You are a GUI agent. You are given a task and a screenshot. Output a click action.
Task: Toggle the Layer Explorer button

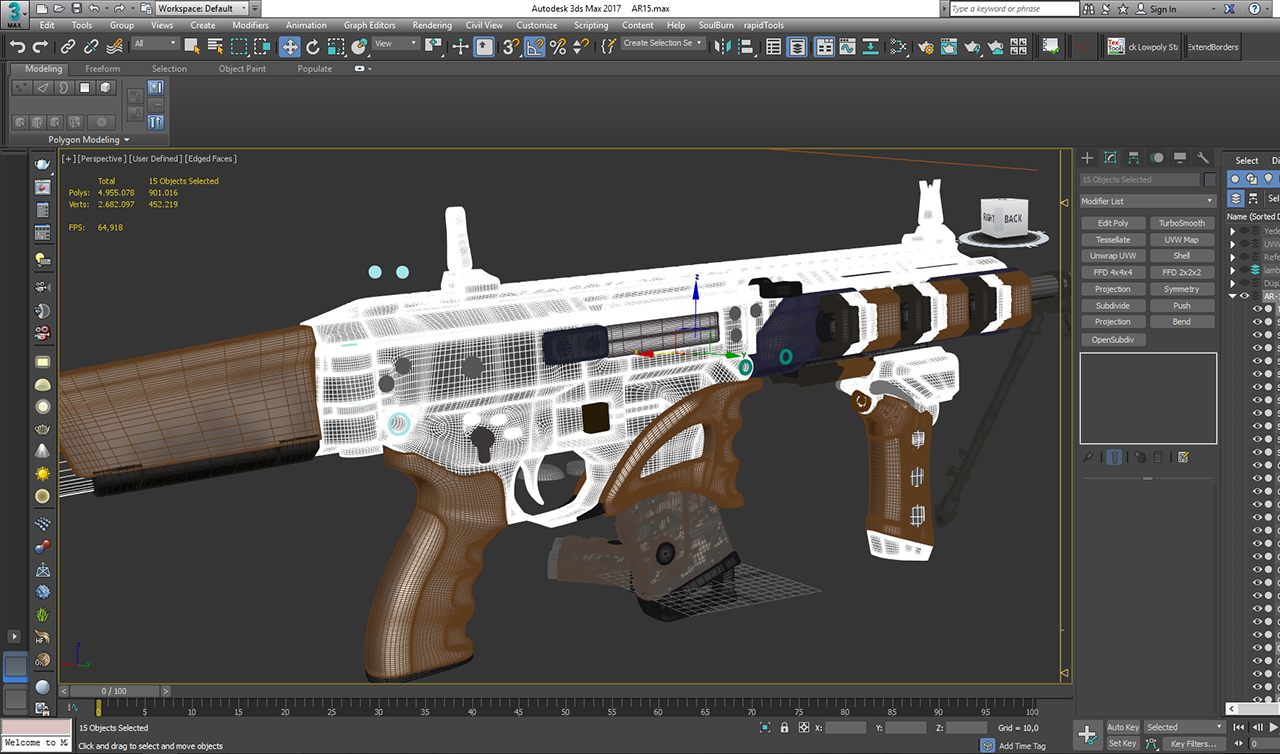(x=797, y=46)
